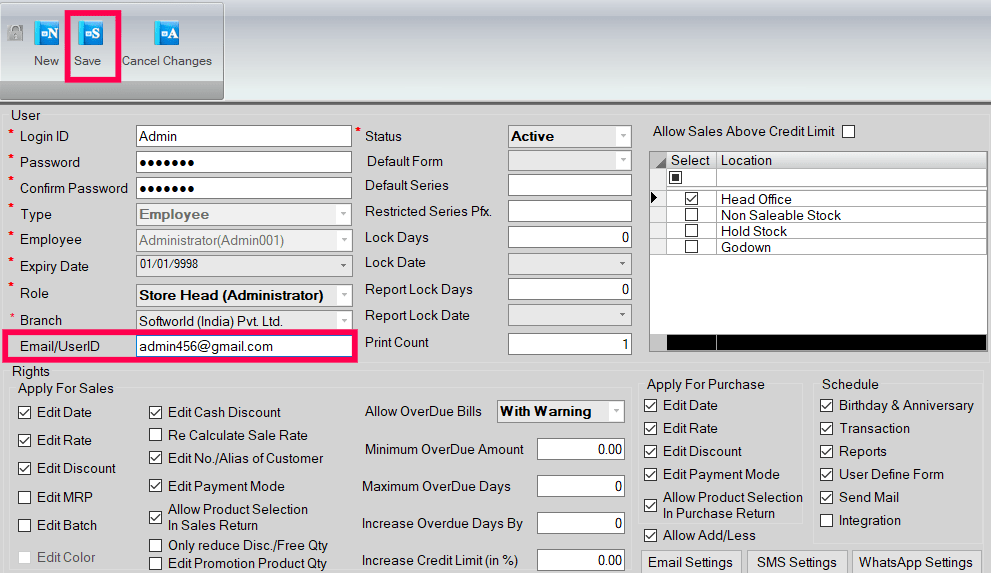The height and width of the screenshot is (573, 991).
Task: Click the Email/UserID field
Action: click(243, 346)
